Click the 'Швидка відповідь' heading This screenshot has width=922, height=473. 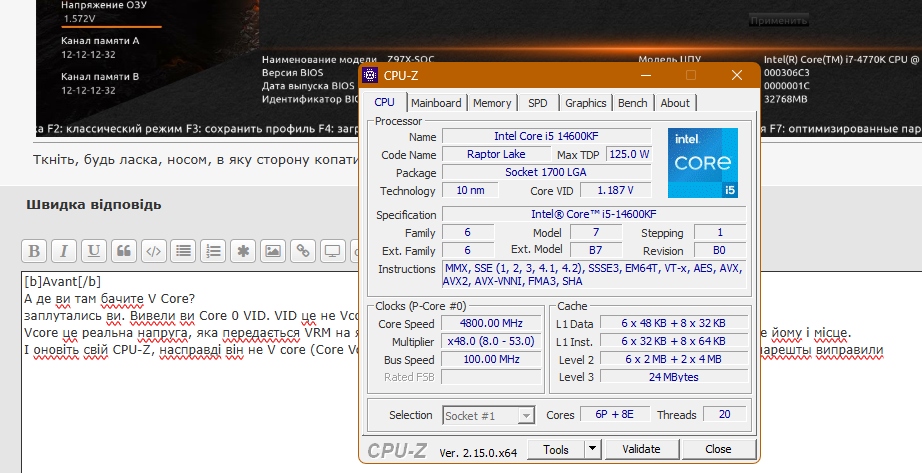coord(93,205)
